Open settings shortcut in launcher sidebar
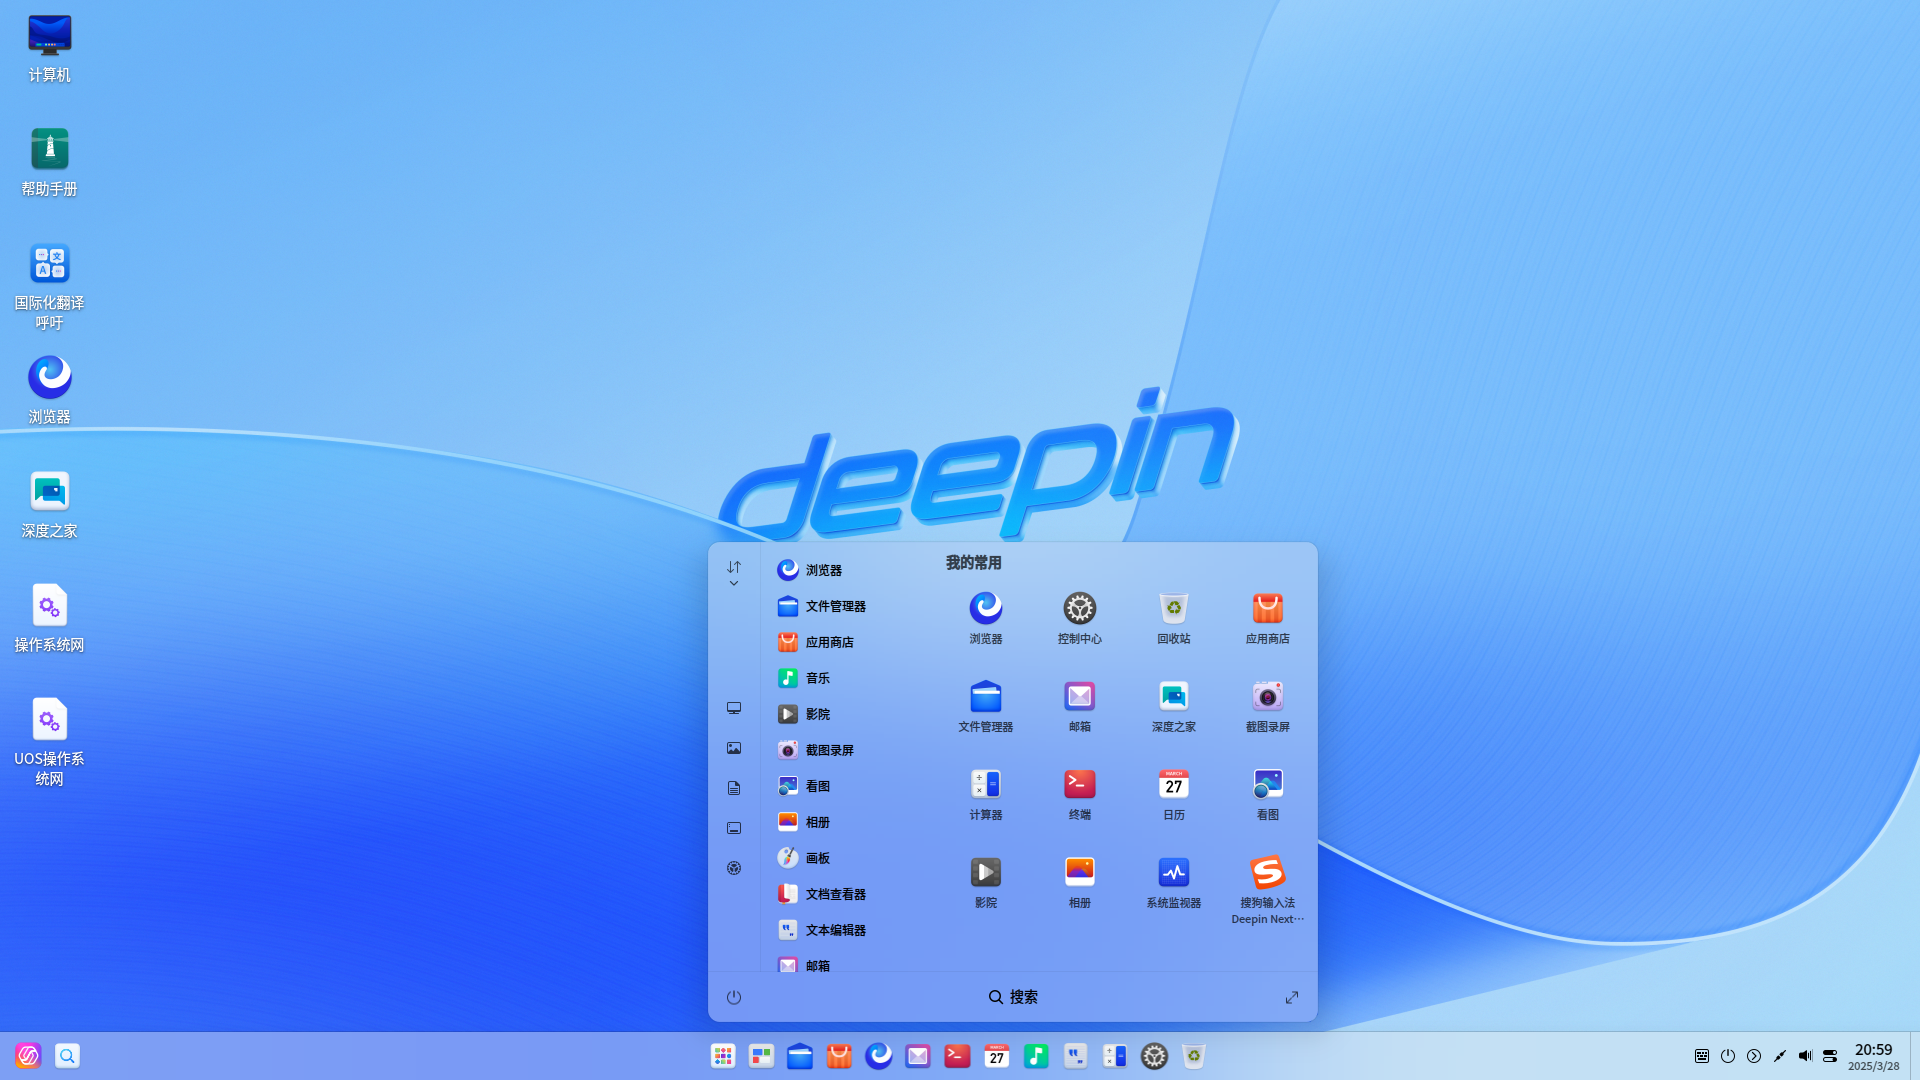Viewport: 1920px width, 1080px height. [x=734, y=868]
